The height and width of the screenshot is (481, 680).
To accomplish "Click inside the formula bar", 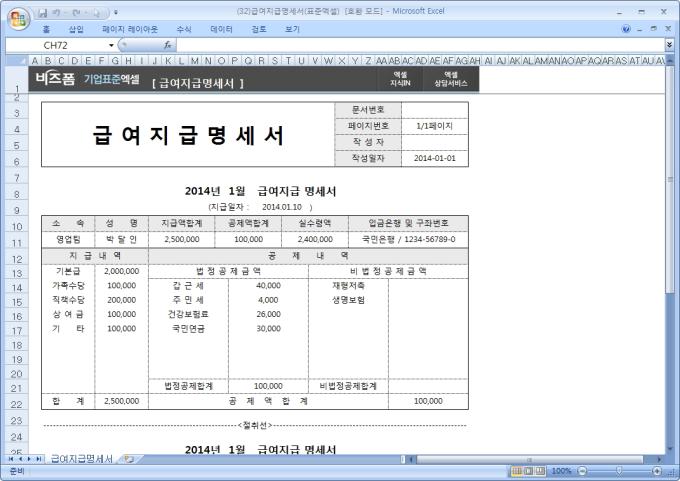I will [420, 45].
